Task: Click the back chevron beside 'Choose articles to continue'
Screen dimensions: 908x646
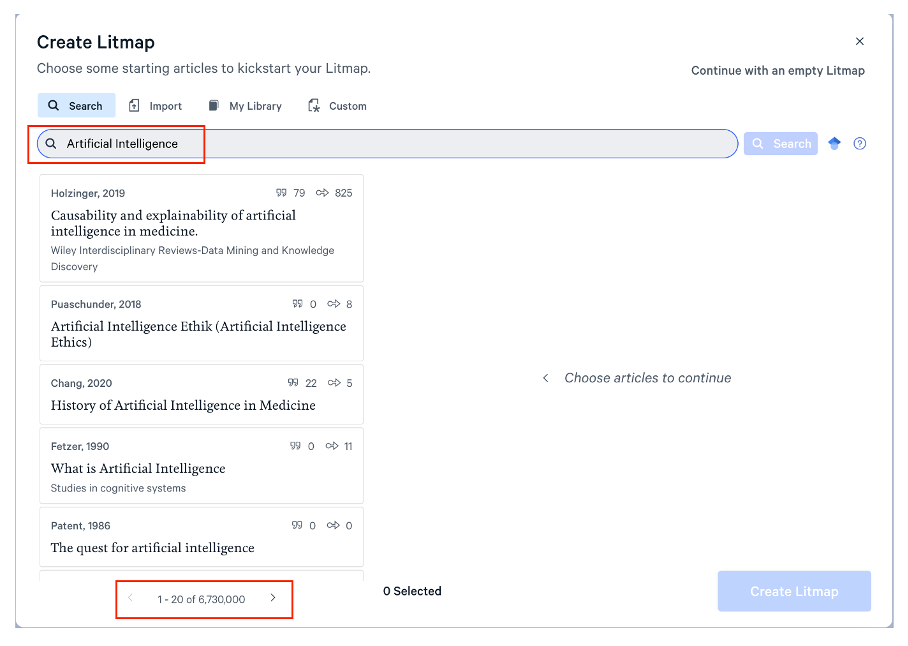Action: click(545, 378)
